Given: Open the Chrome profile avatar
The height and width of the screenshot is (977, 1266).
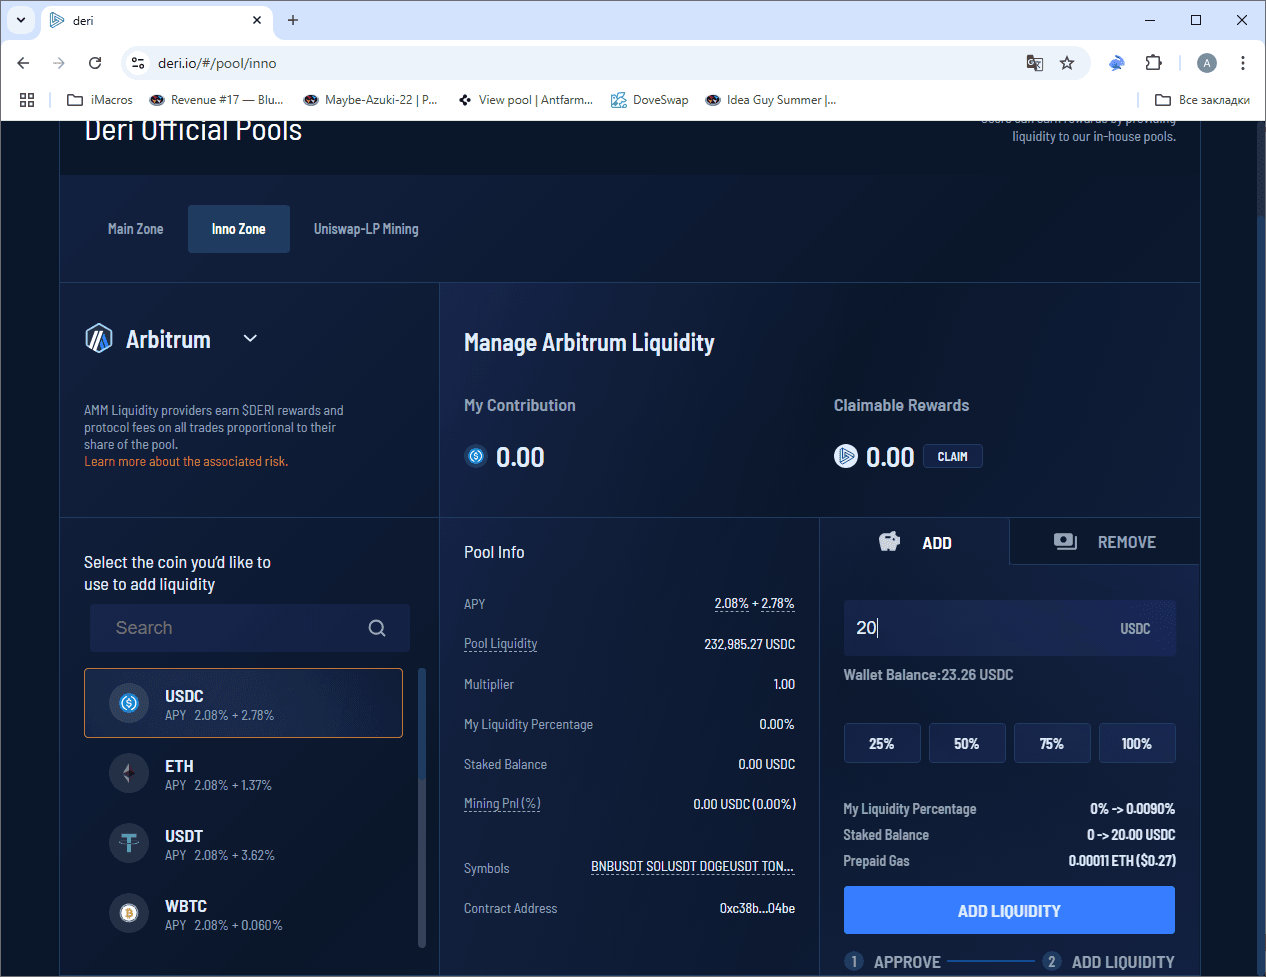Looking at the screenshot, I should tap(1207, 63).
